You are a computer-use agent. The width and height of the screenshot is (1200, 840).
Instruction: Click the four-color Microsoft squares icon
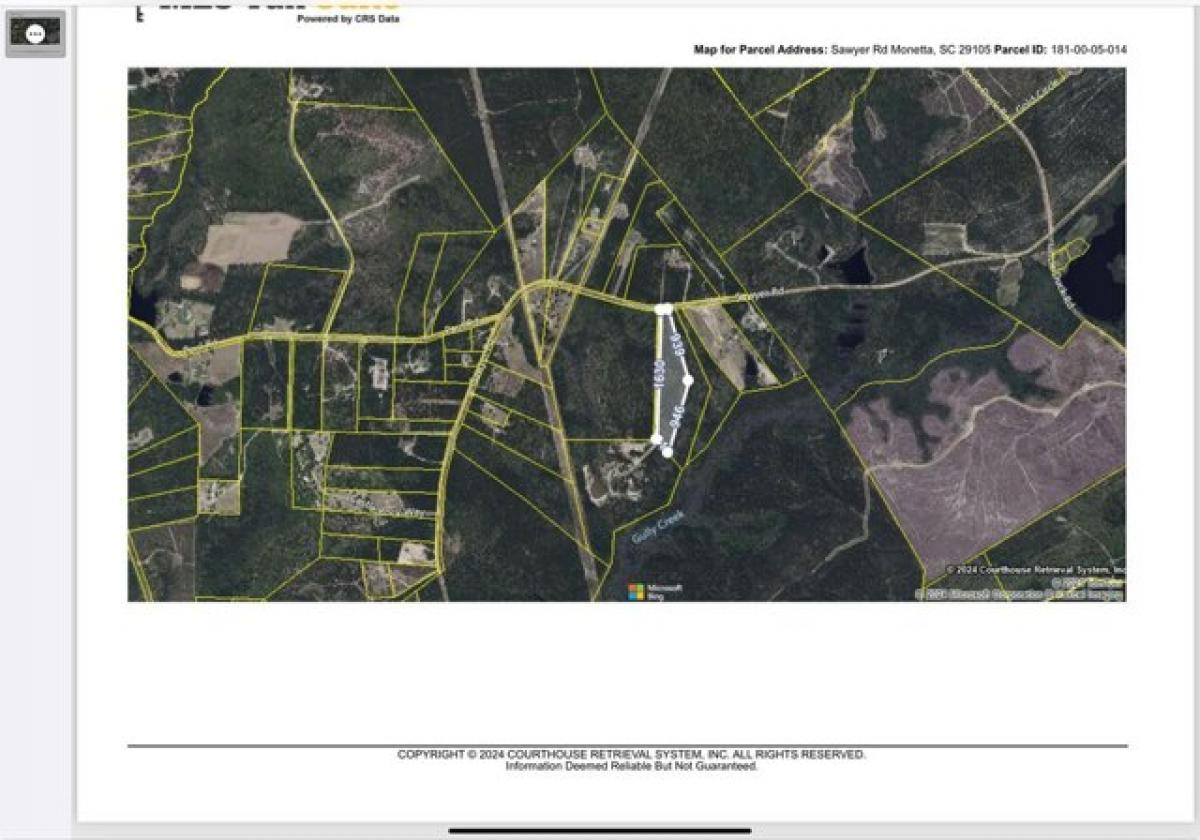click(634, 590)
